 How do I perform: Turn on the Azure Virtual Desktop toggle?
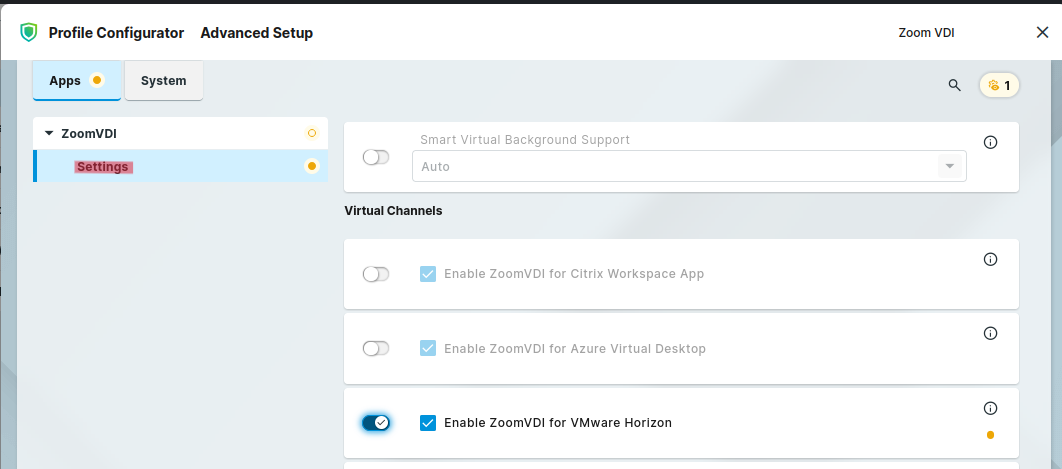[376, 348]
